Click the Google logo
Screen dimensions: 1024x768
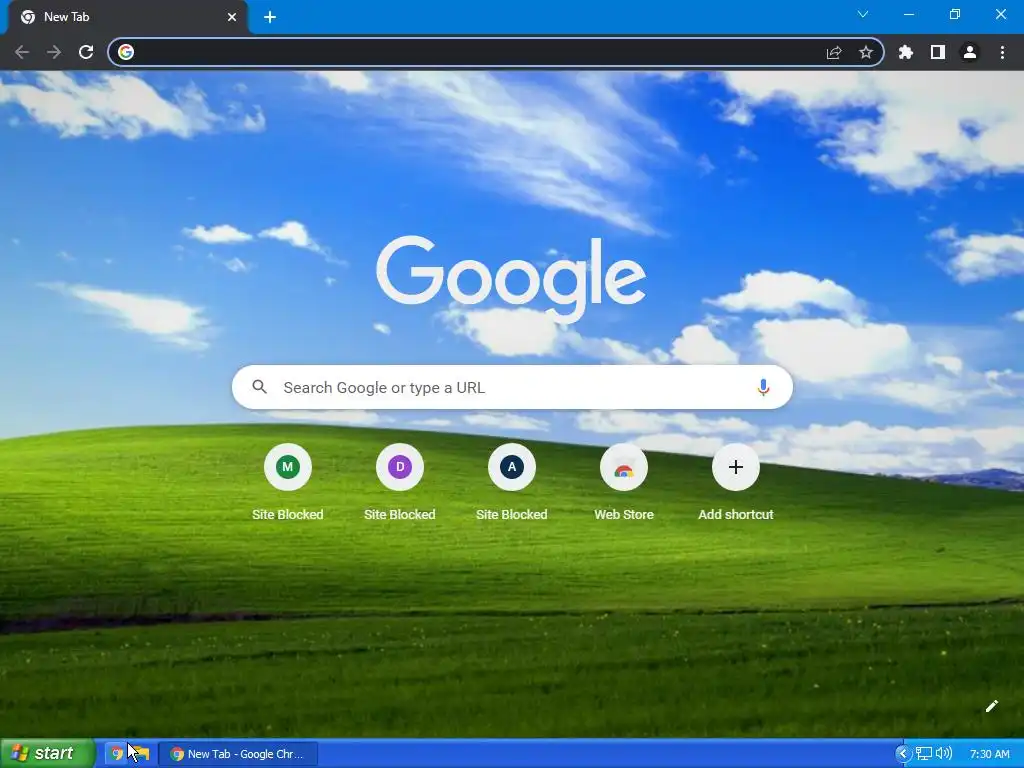coord(511,279)
